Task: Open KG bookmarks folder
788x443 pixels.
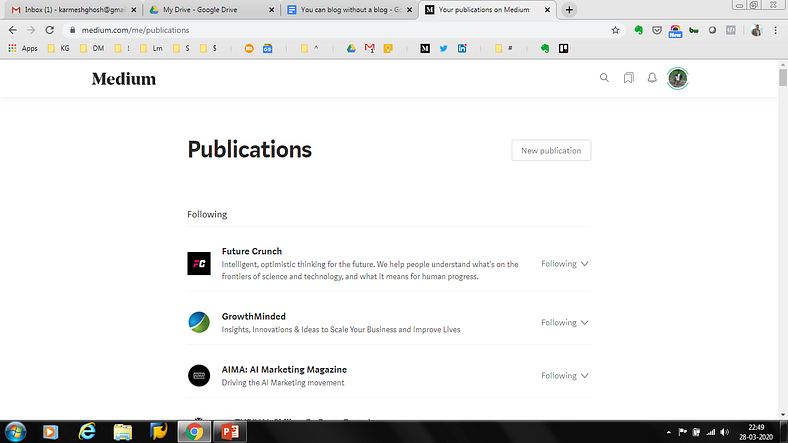Action: click(x=58, y=48)
